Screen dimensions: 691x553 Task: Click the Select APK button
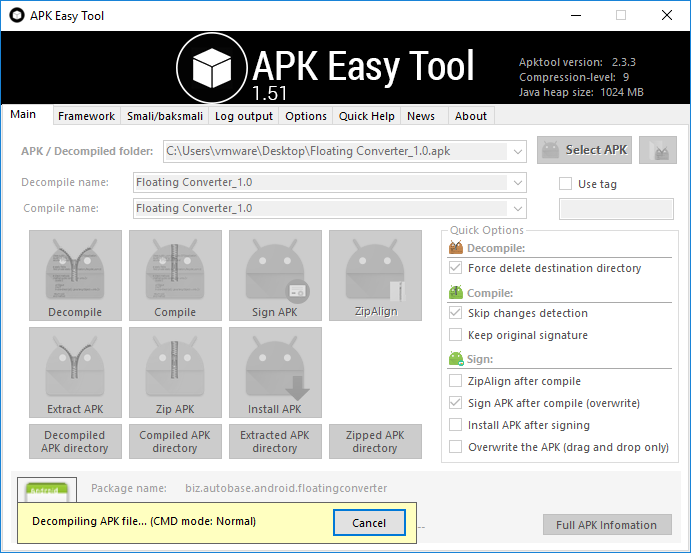[584, 150]
